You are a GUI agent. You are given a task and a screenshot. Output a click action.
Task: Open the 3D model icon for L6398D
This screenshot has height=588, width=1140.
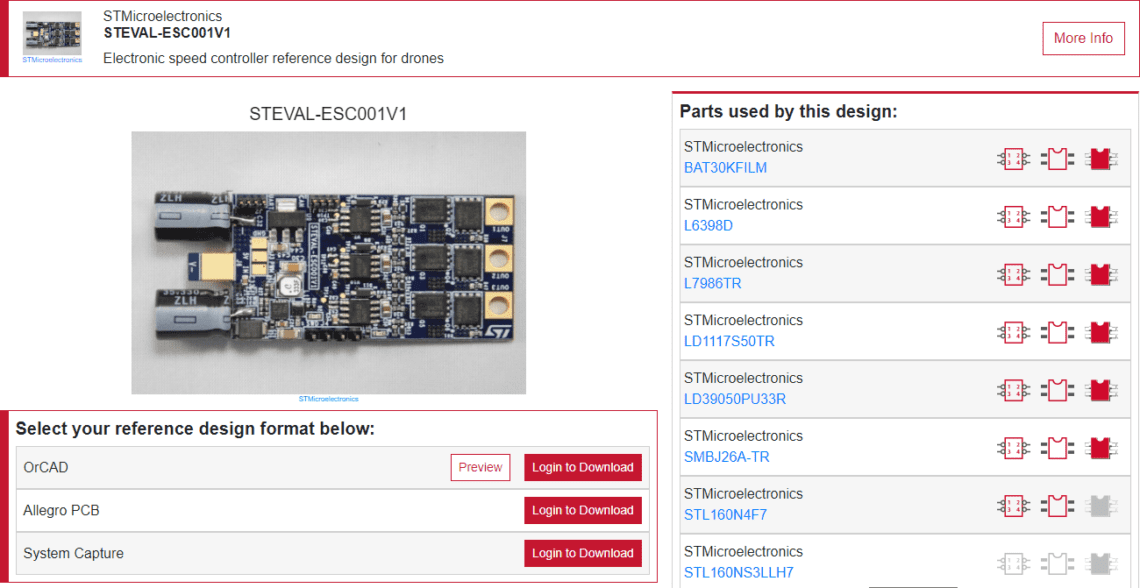pos(1102,216)
